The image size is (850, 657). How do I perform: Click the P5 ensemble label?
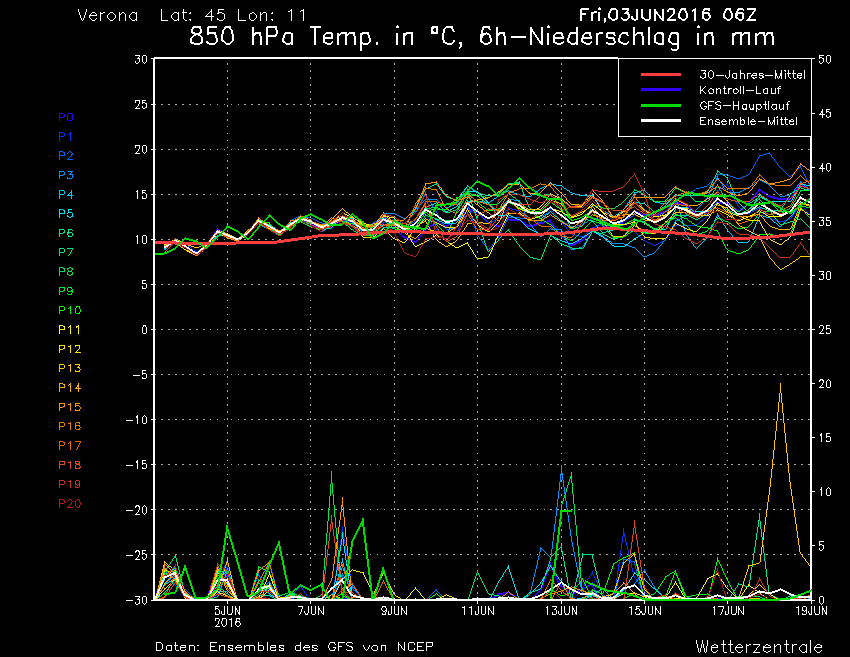[x=66, y=214]
